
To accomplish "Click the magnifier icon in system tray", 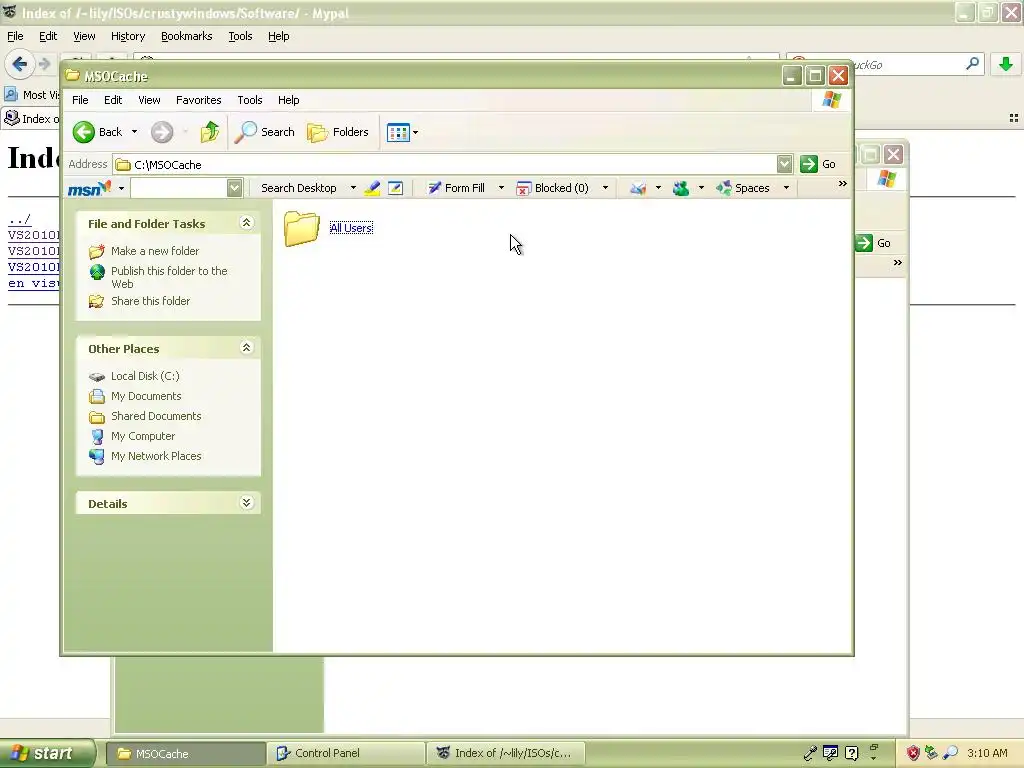I will click(x=951, y=754).
